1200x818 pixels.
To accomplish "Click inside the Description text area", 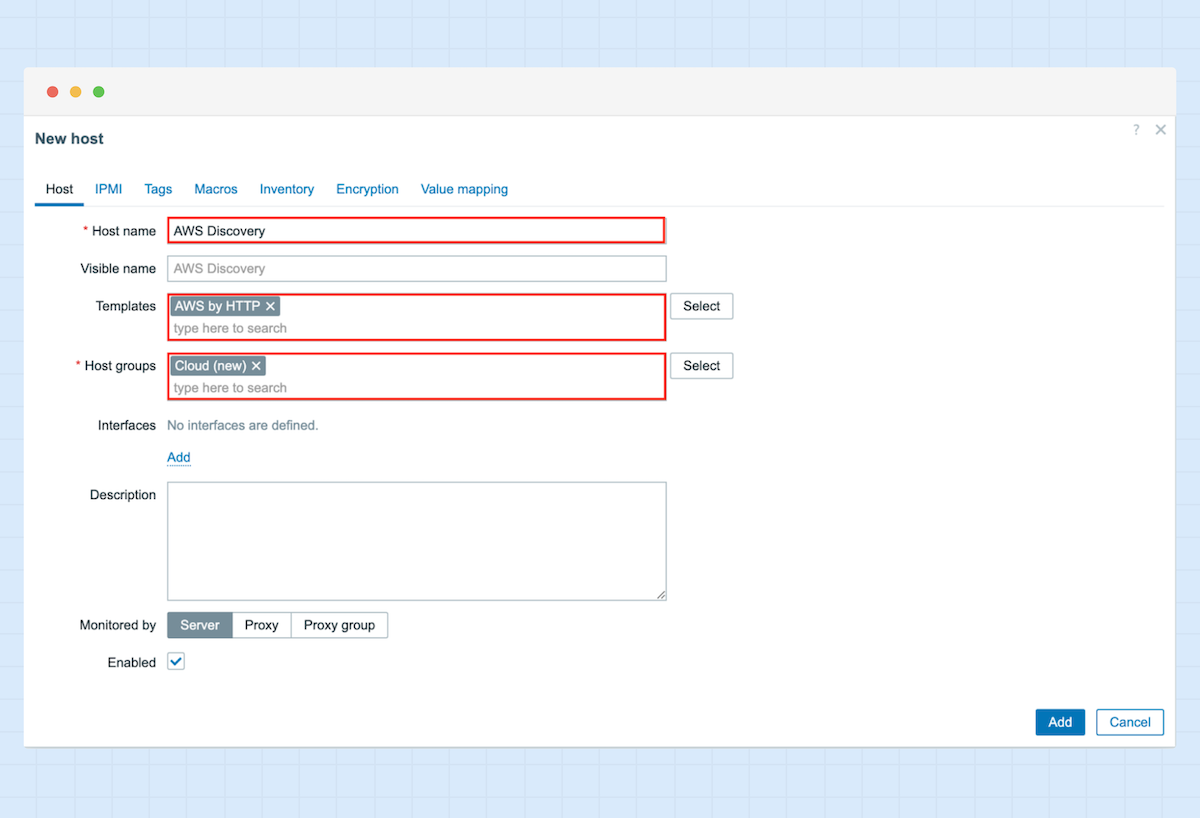I will point(416,541).
